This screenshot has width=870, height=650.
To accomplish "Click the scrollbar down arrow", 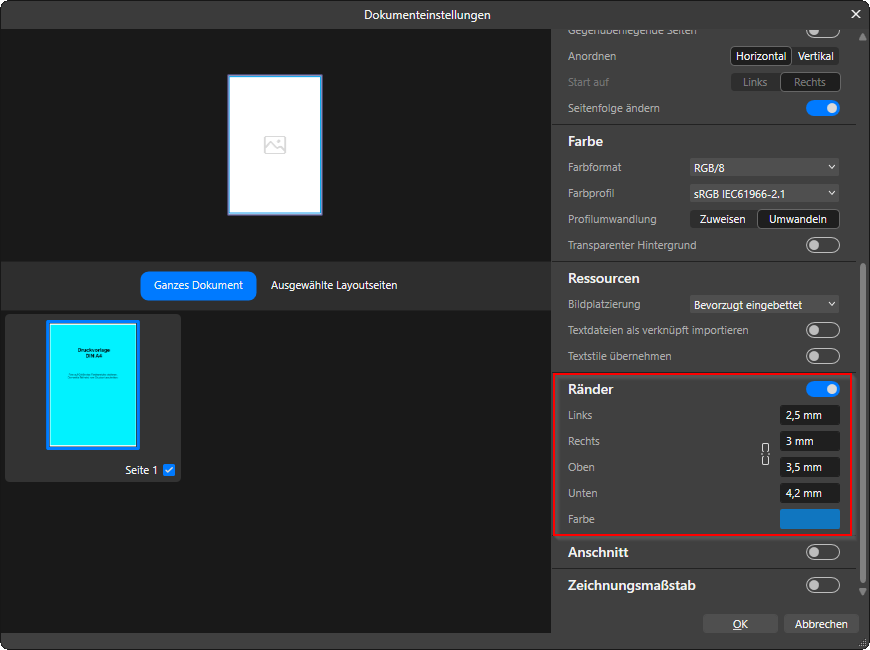I will click(862, 592).
